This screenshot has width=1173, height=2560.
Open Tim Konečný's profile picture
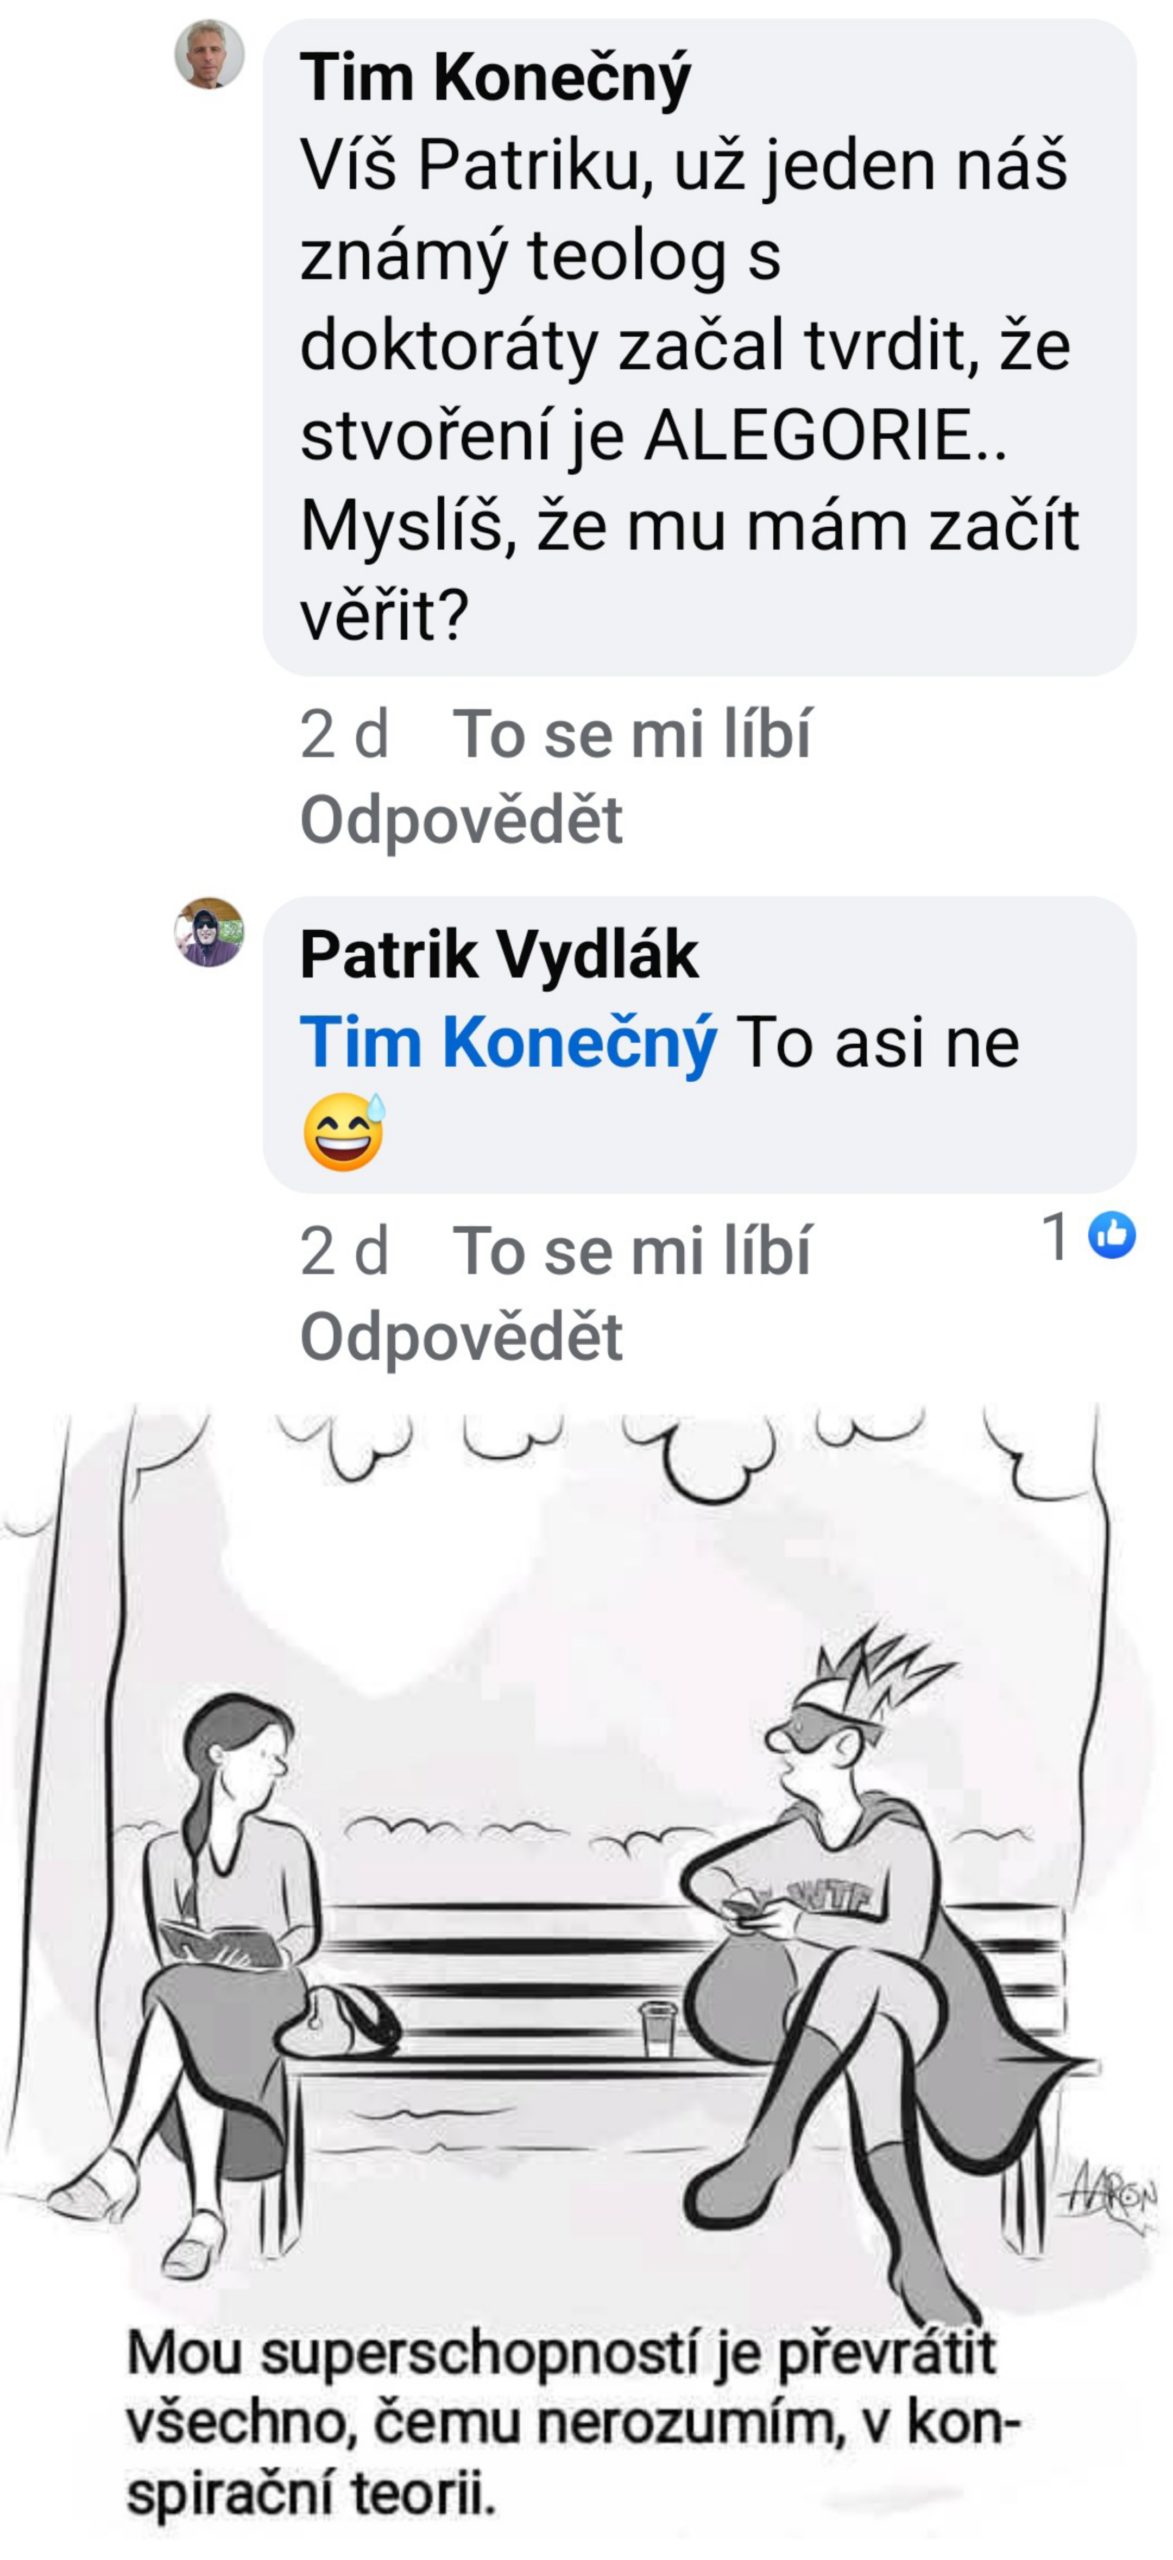pyautogui.click(x=210, y=54)
